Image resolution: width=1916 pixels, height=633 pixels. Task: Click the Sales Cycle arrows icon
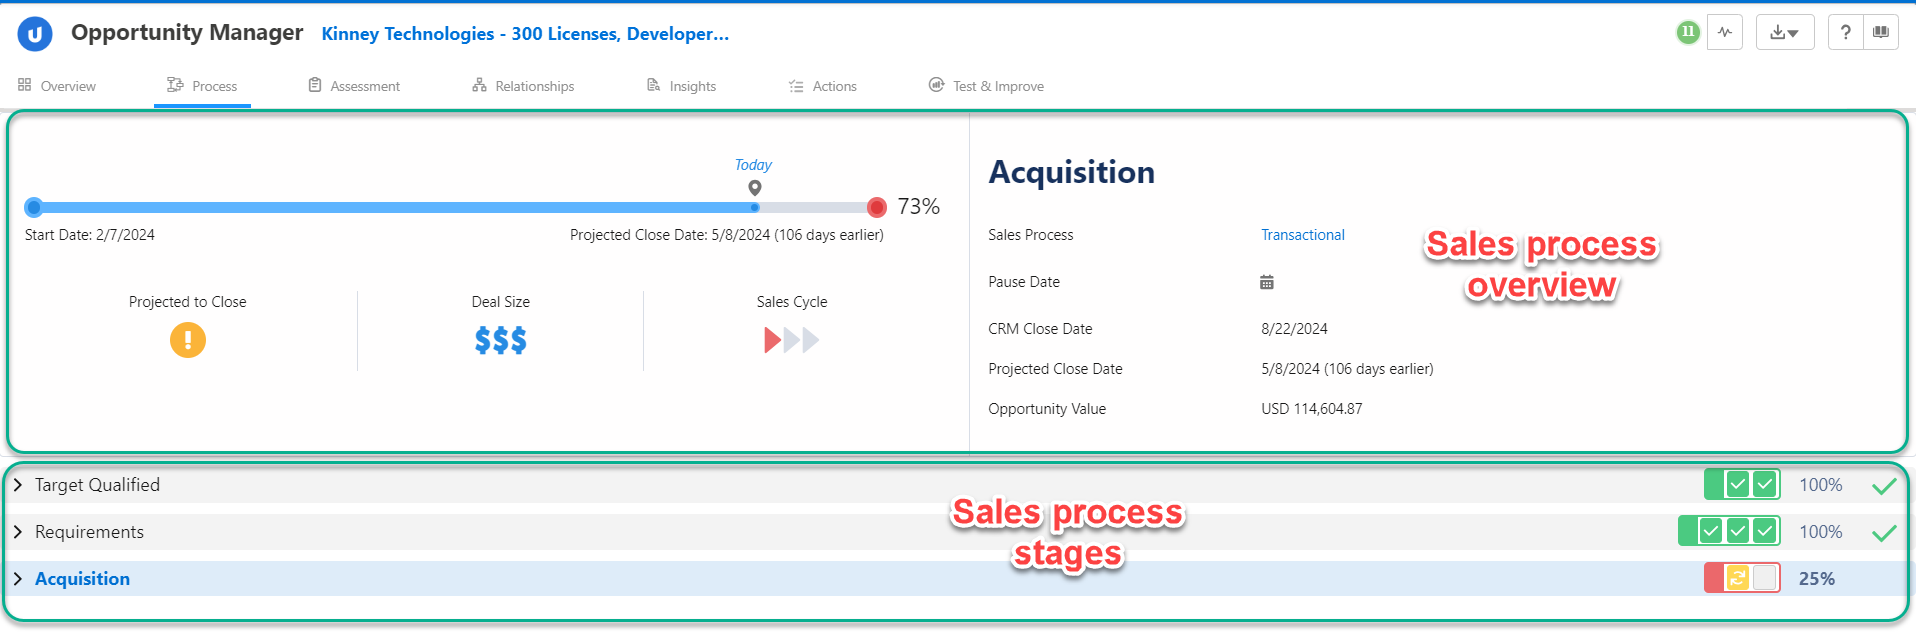tap(791, 341)
